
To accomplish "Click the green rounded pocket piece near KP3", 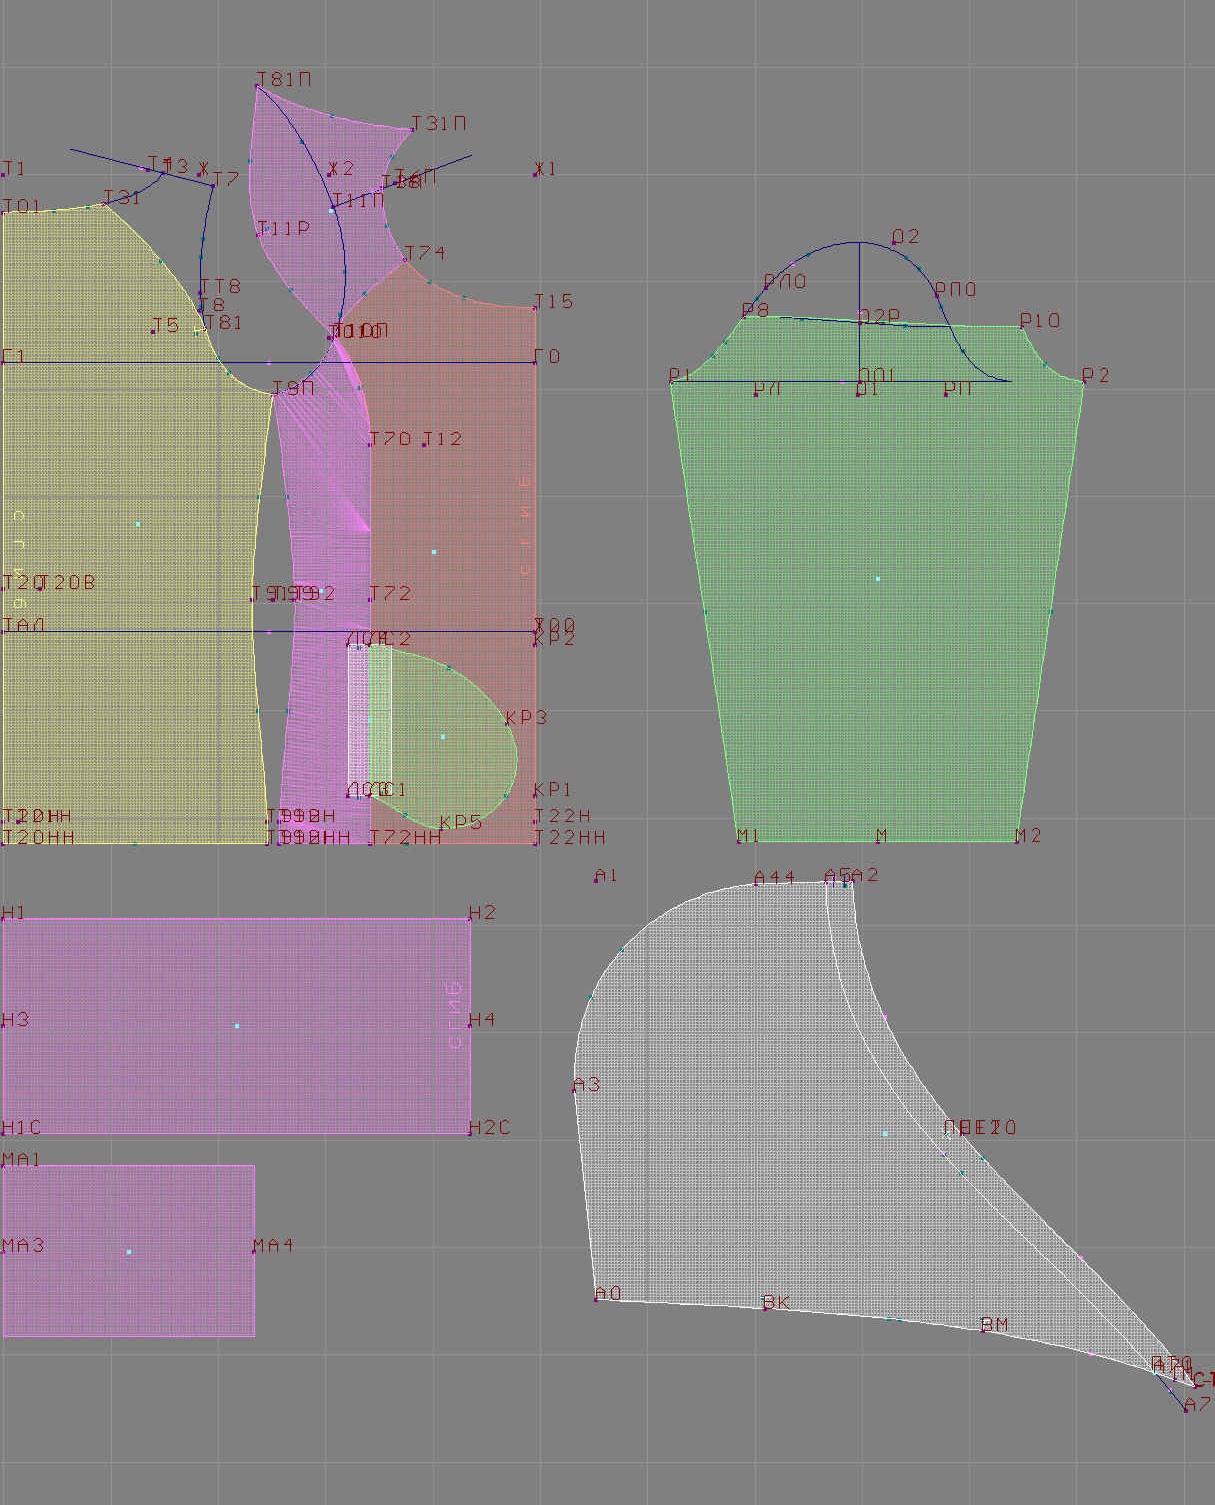I will (x=443, y=736).
